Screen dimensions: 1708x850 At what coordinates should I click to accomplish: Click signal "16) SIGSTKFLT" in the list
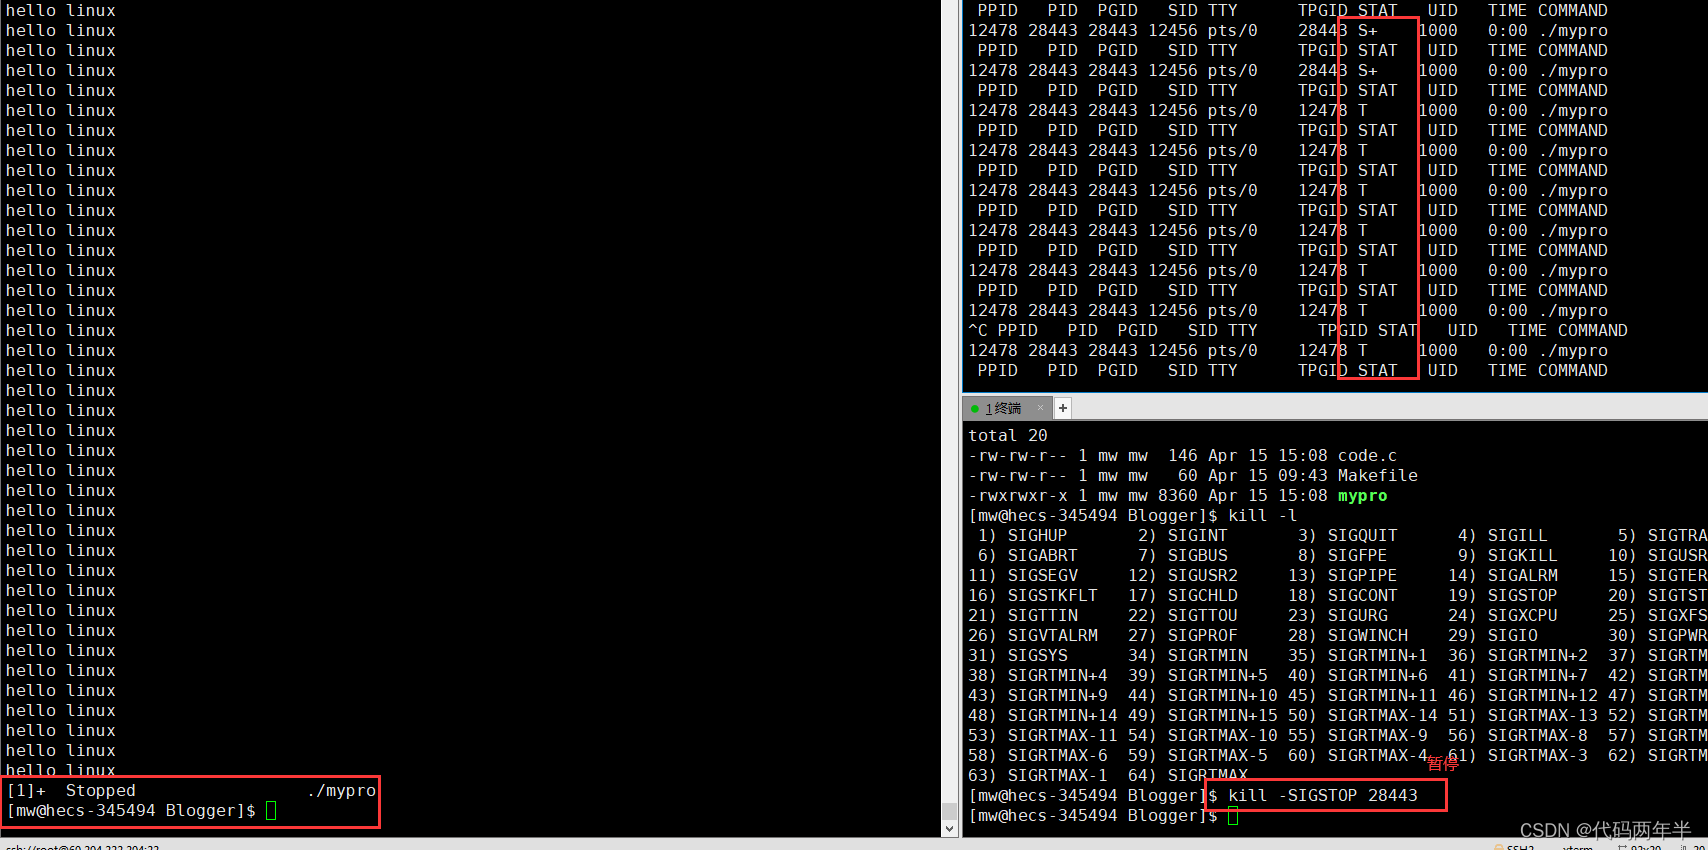[1032, 596]
